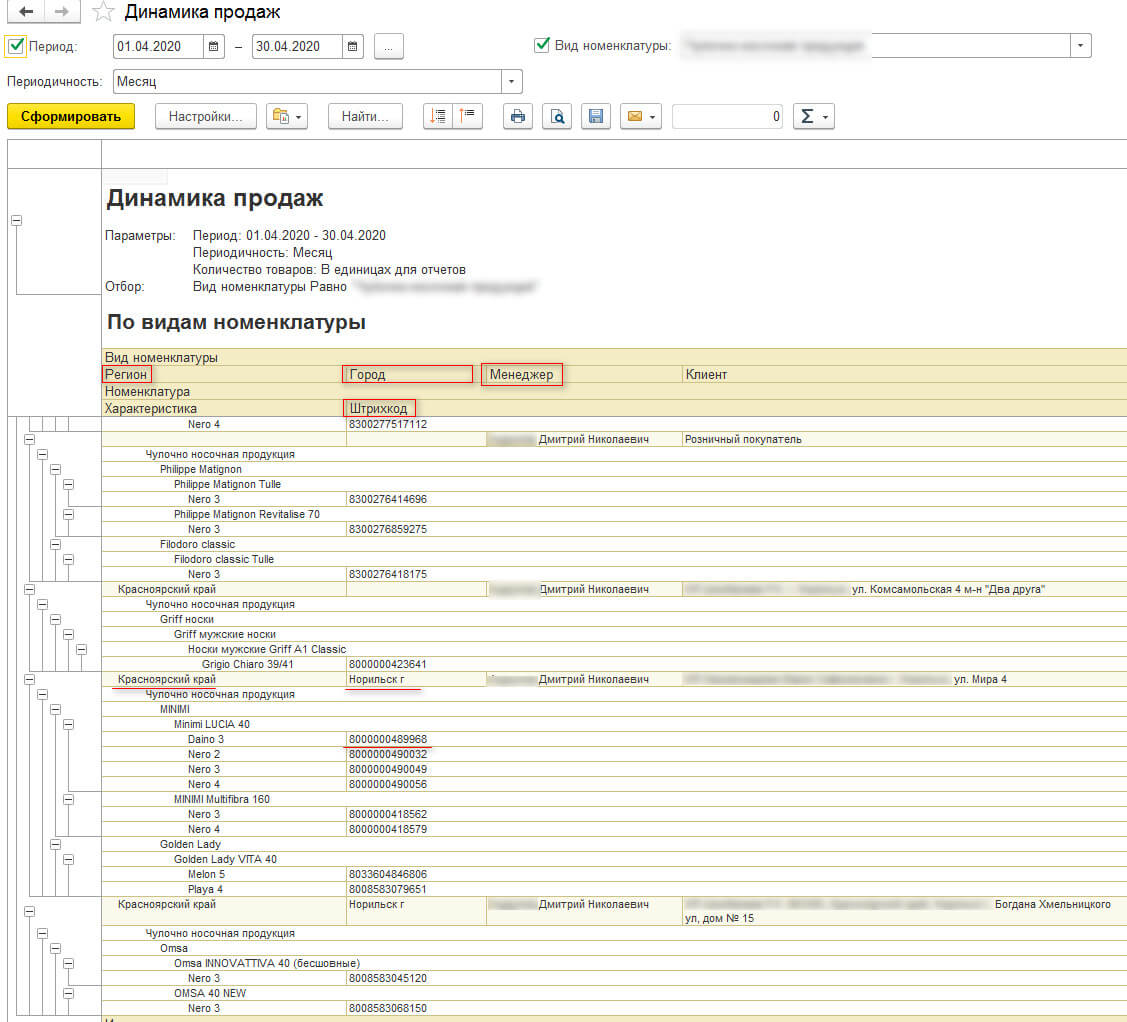Add report to favorites with star icon
1127x1022 pixels.
tap(102, 13)
